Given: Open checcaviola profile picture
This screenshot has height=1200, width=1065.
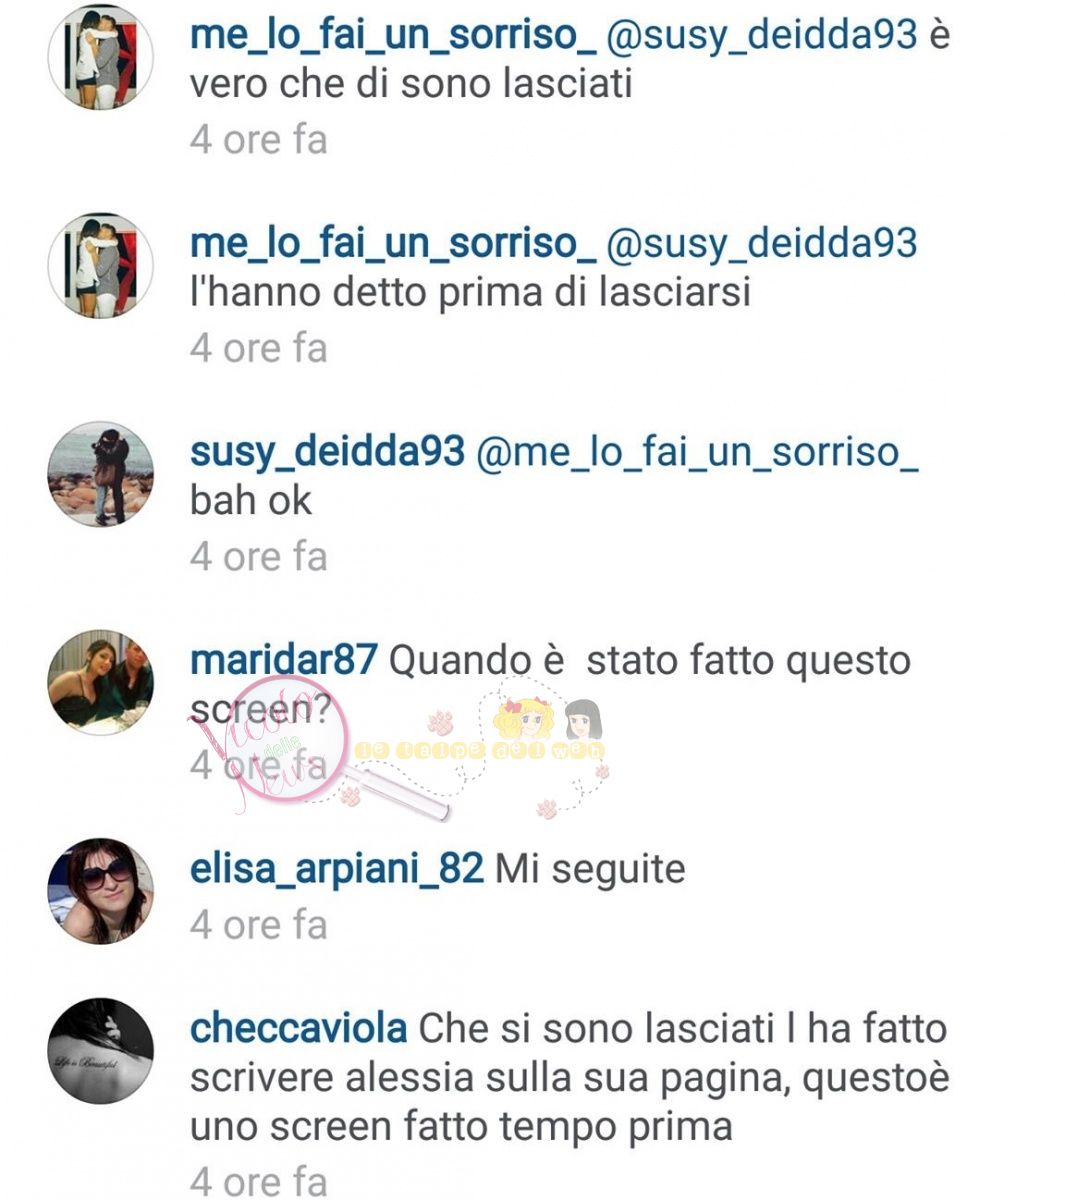Looking at the screenshot, I should click(x=101, y=1050).
